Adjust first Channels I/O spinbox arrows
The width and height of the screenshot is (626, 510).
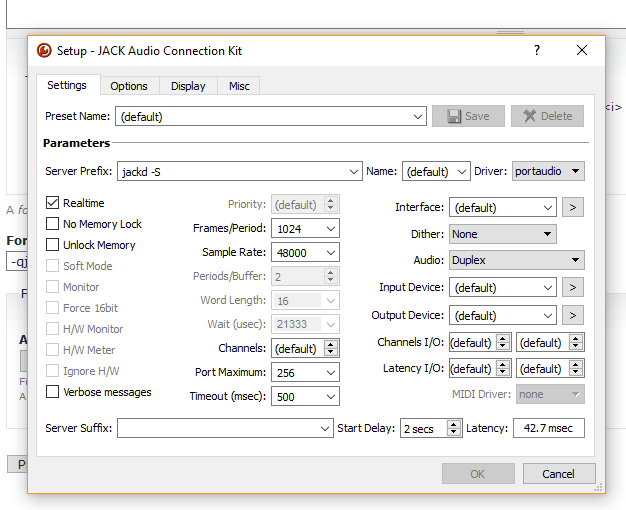pos(503,342)
